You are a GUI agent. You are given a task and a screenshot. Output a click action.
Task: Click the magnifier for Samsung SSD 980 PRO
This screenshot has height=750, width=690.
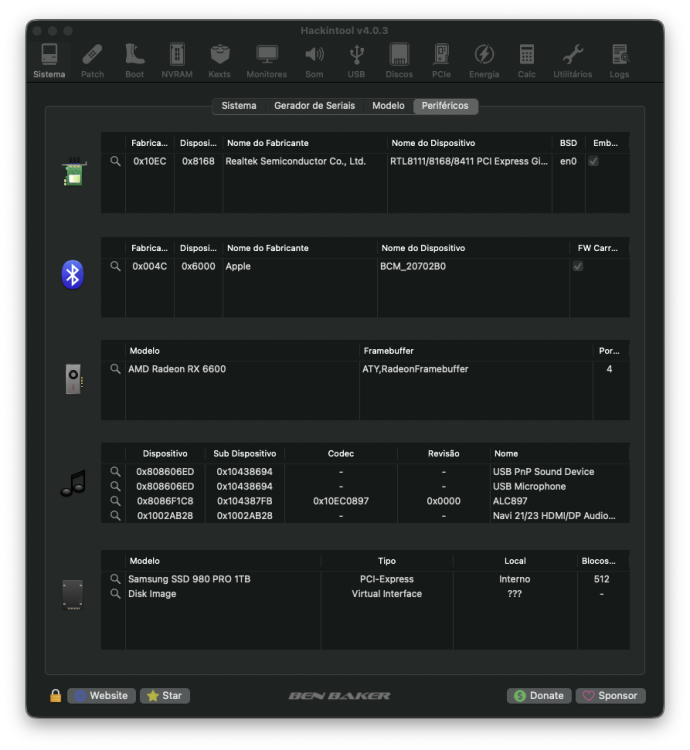coord(115,579)
